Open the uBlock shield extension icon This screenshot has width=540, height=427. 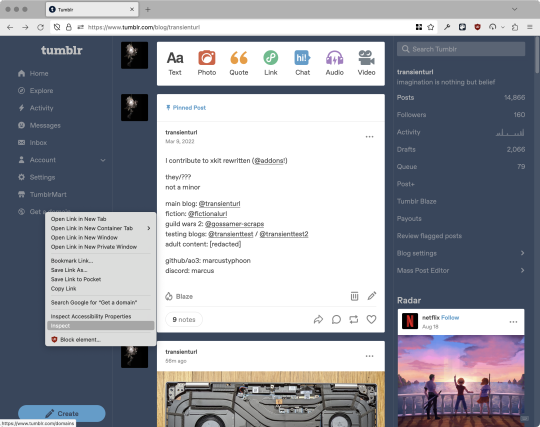point(477,27)
